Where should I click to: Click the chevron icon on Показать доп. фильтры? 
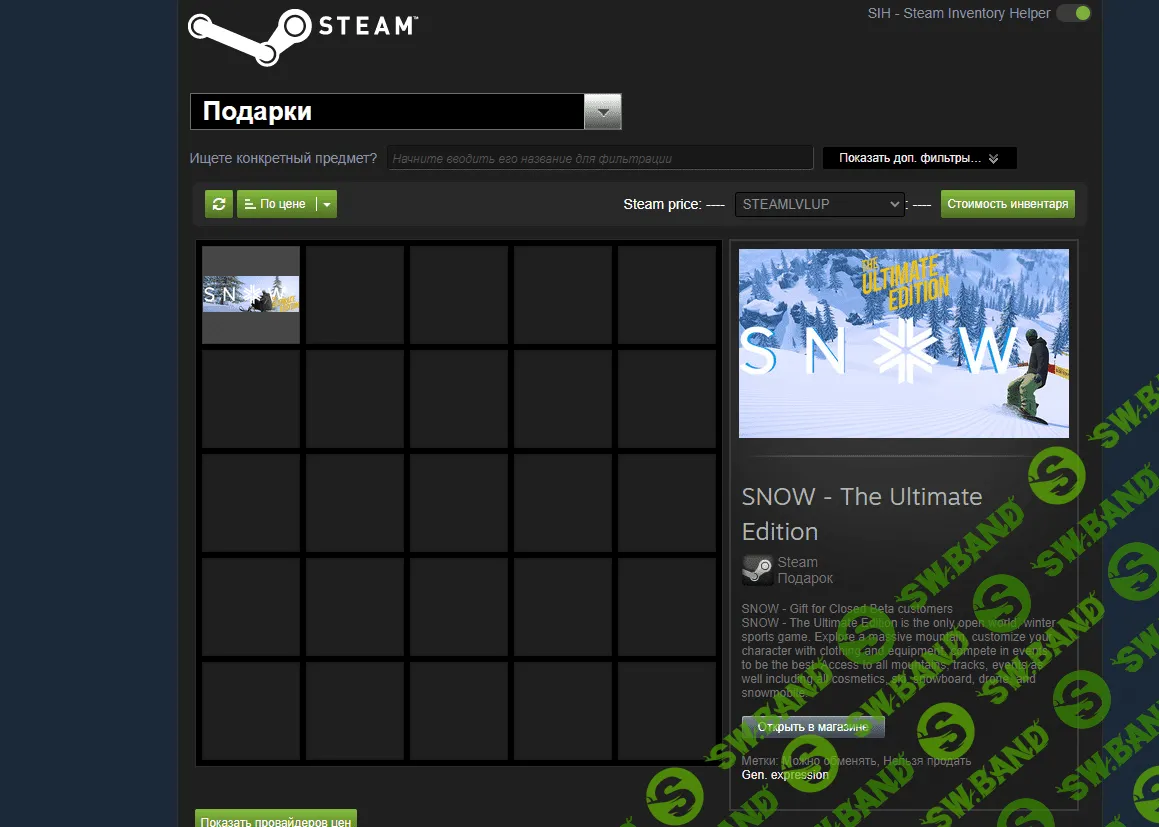993,158
